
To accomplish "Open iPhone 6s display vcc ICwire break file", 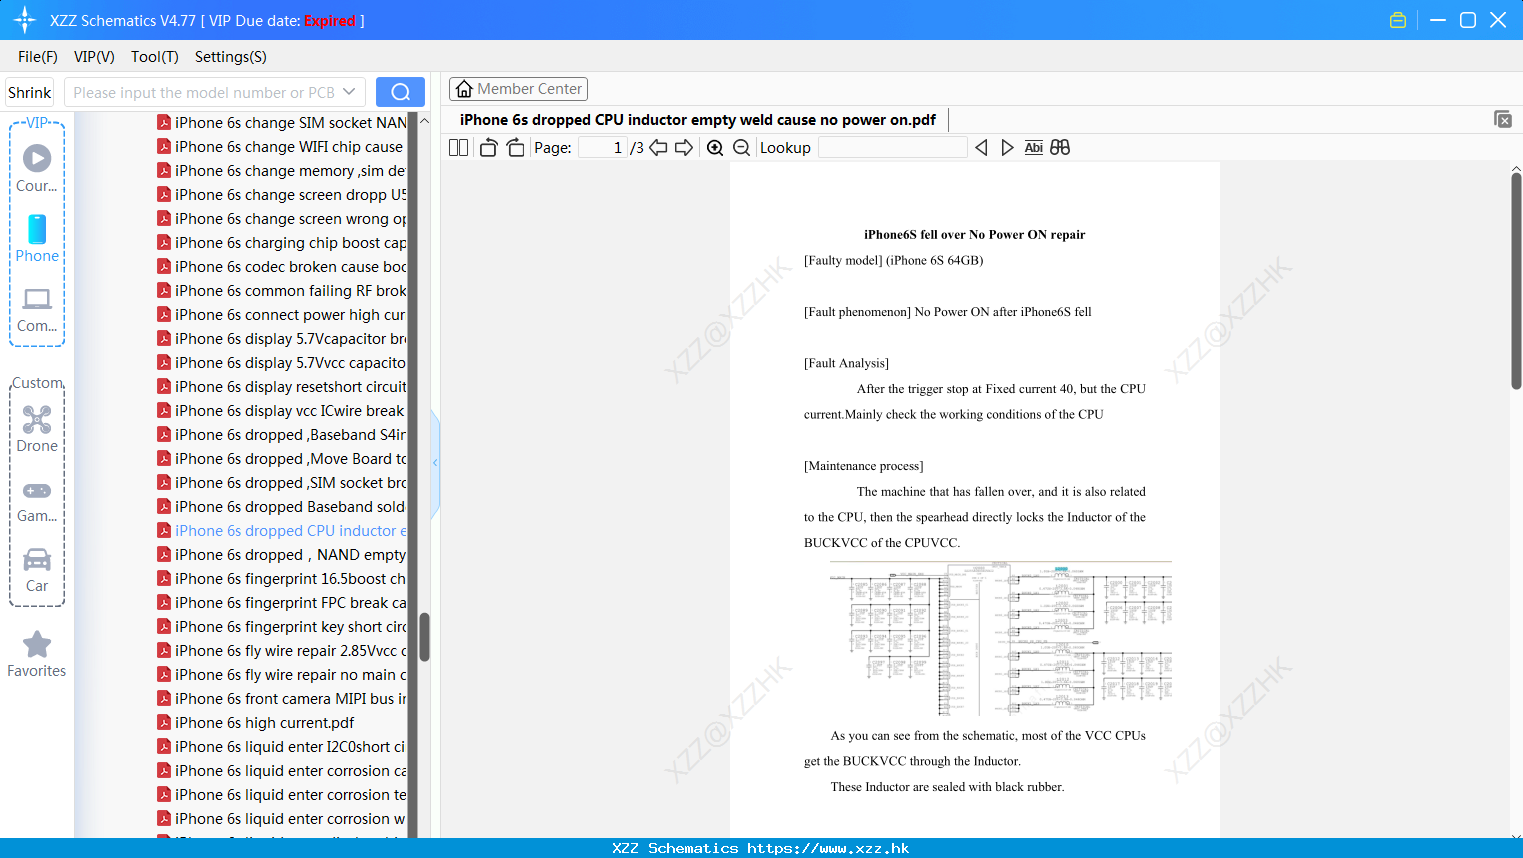I will pyautogui.click(x=282, y=411).
